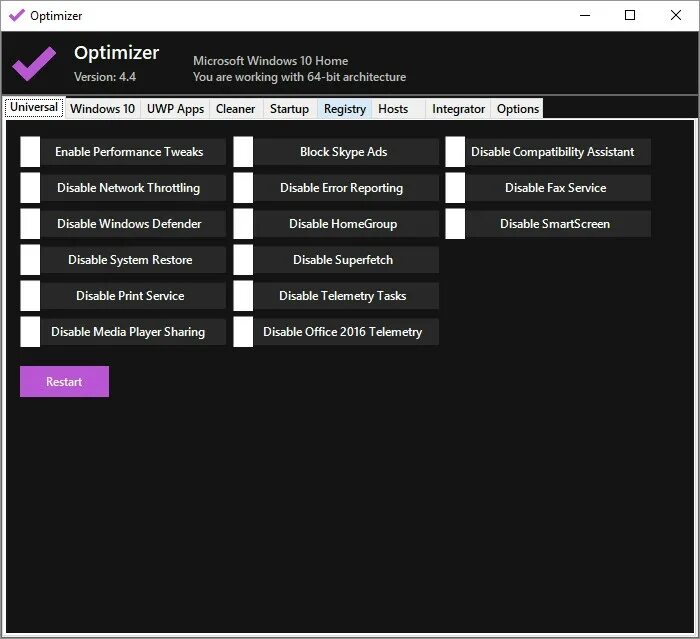The height and width of the screenshot is (639, 700).
Task: Click the Disable Network Throttling button
Action: tap(133, 188)
